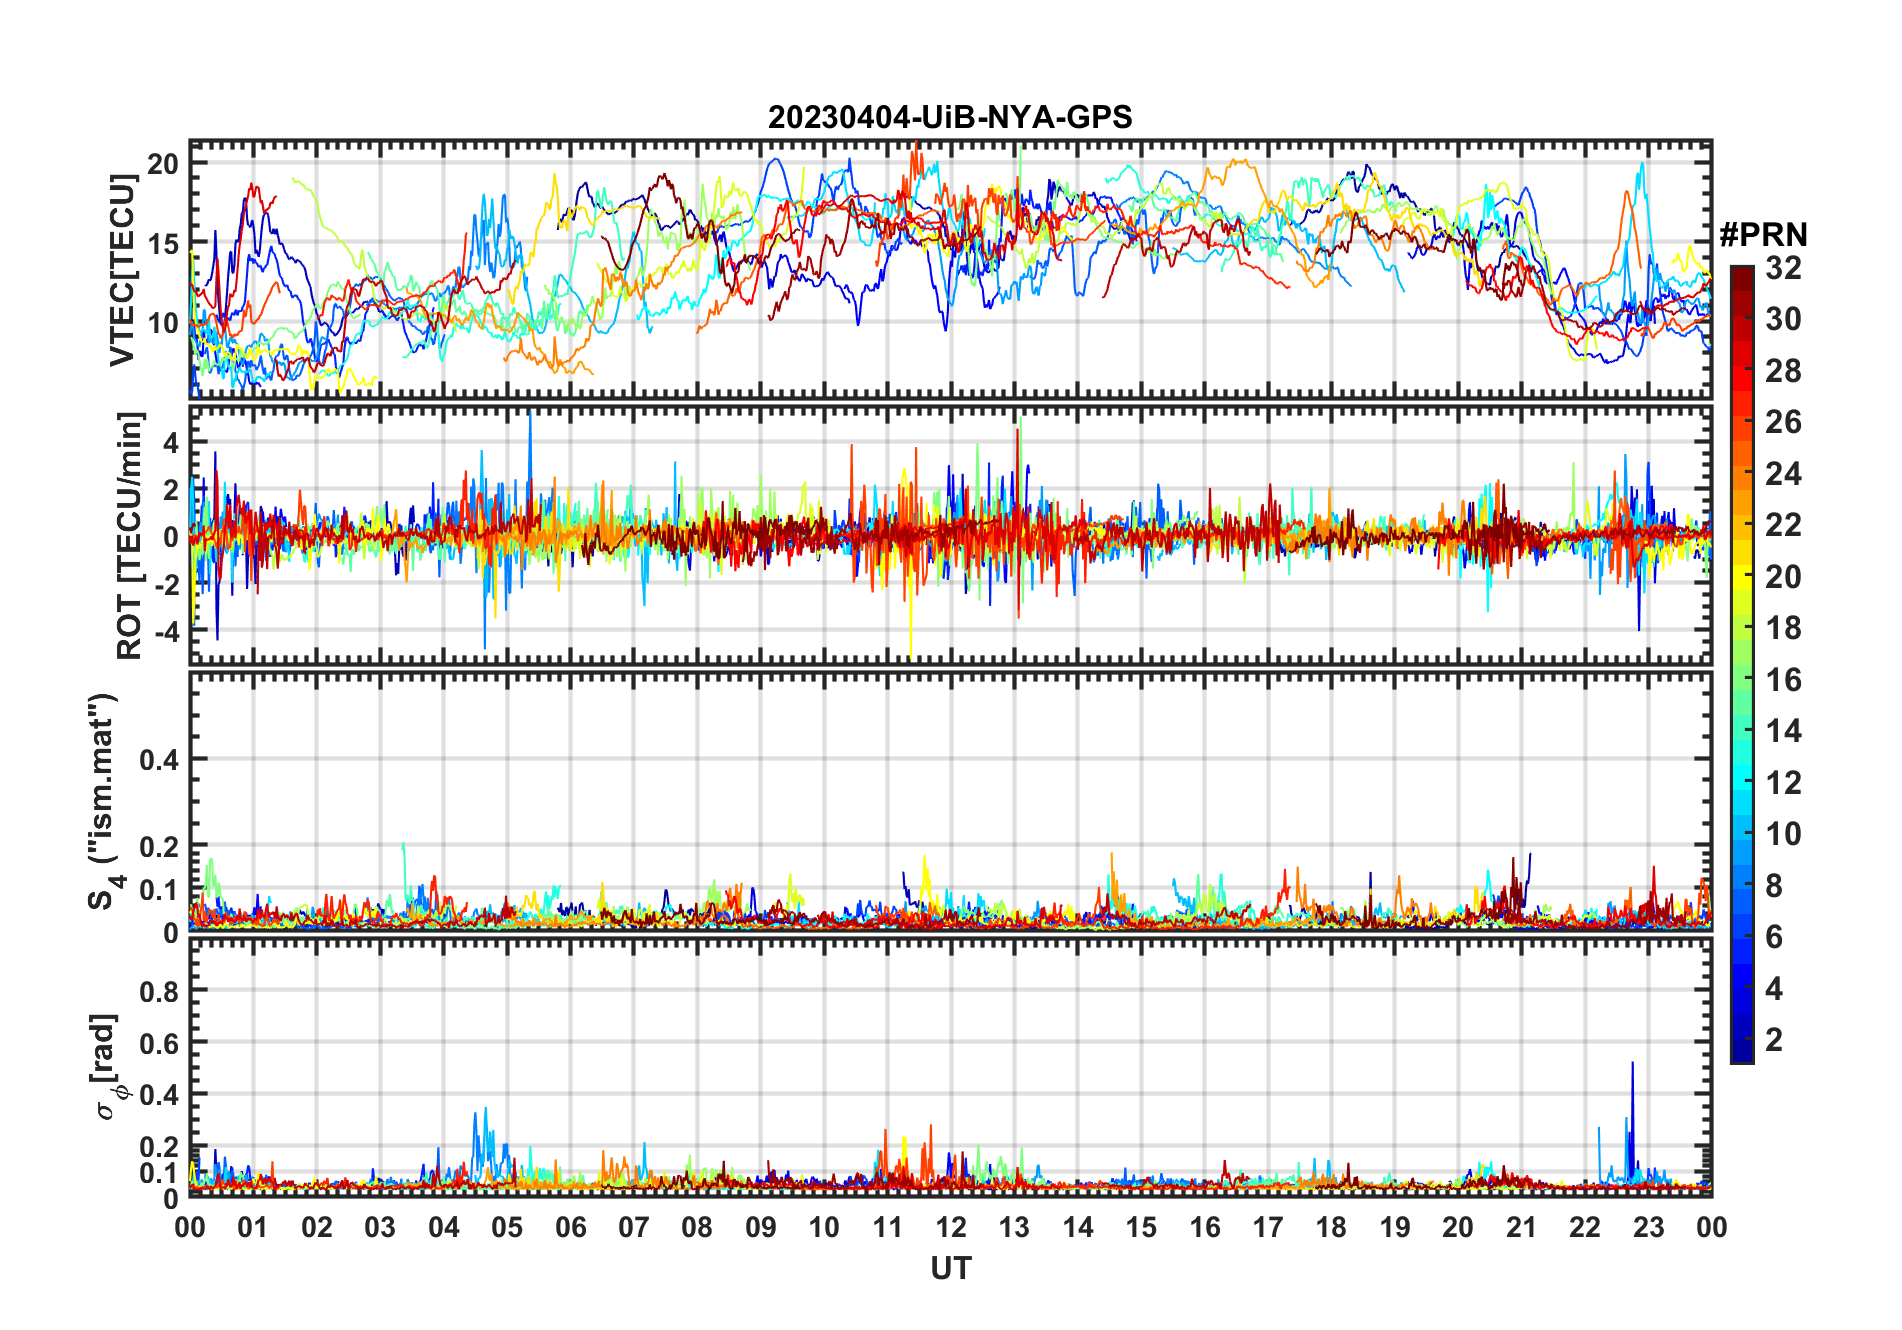Select hour "03" on the UT axis
The width and height of the screenshot is (1902, 1330).
(x=380, y=1227)
